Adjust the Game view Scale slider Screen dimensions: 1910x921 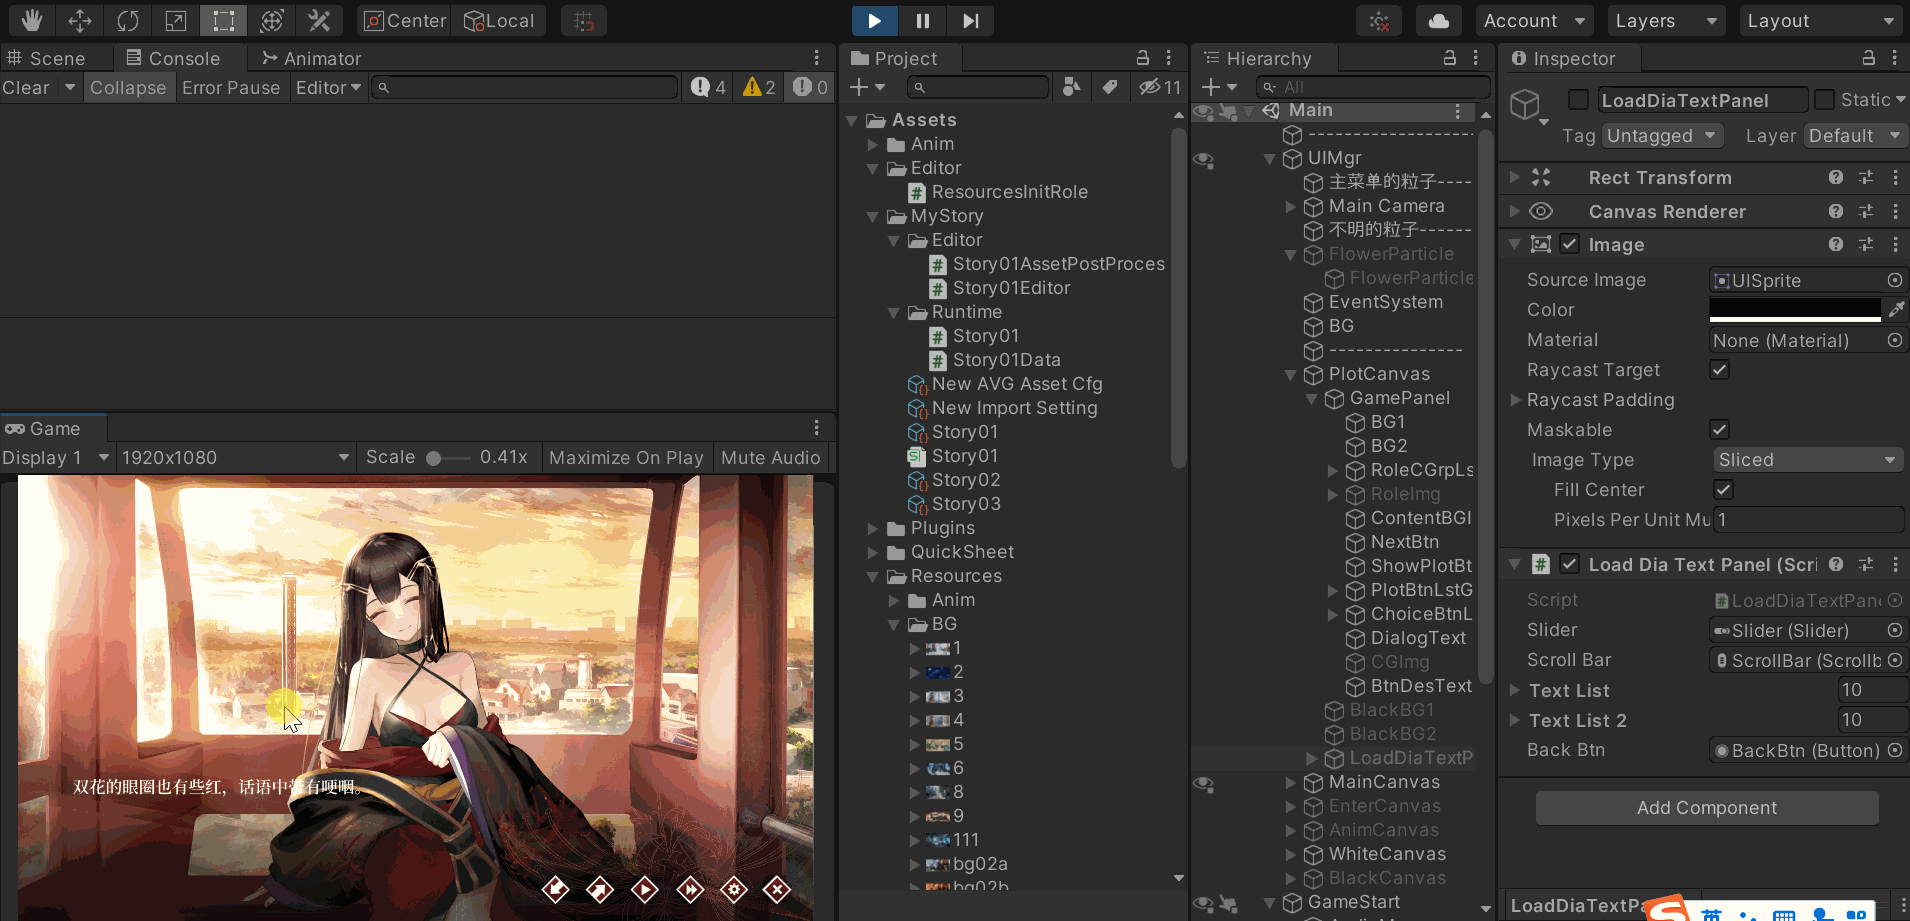(x=447, y=458)
